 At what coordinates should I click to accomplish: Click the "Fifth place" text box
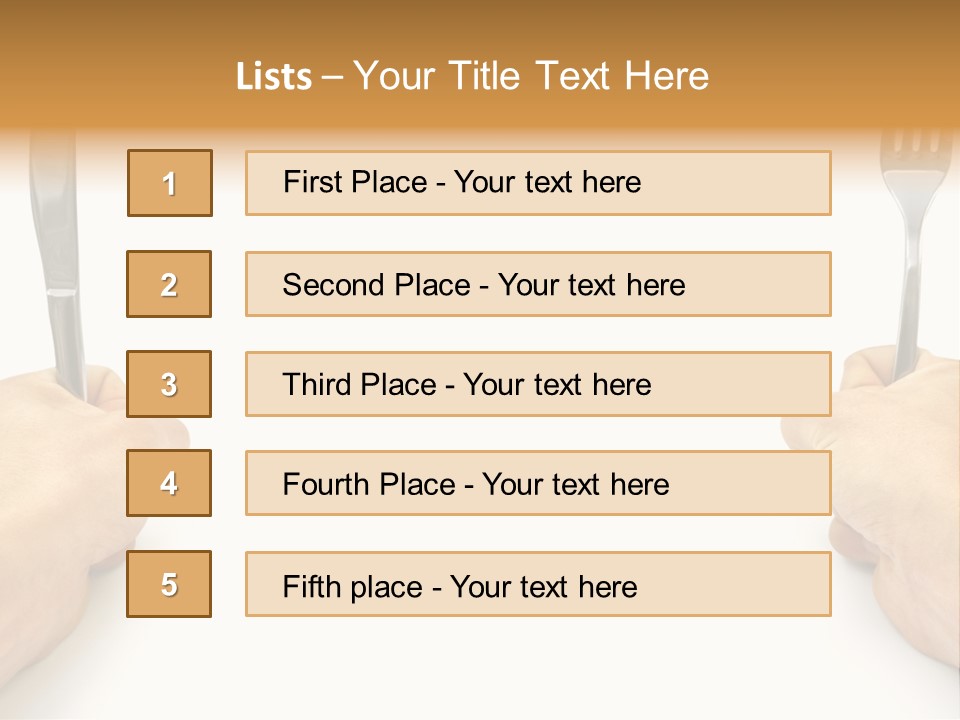(x=538, y=584)
